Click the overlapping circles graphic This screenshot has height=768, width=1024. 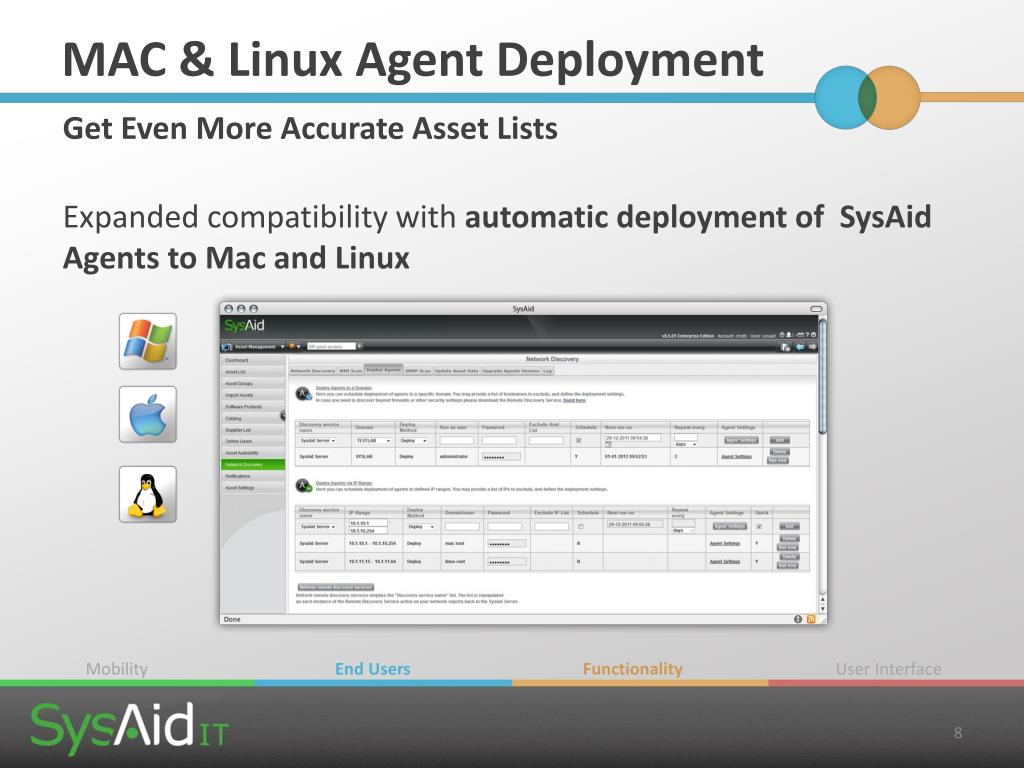coord(867,97)
